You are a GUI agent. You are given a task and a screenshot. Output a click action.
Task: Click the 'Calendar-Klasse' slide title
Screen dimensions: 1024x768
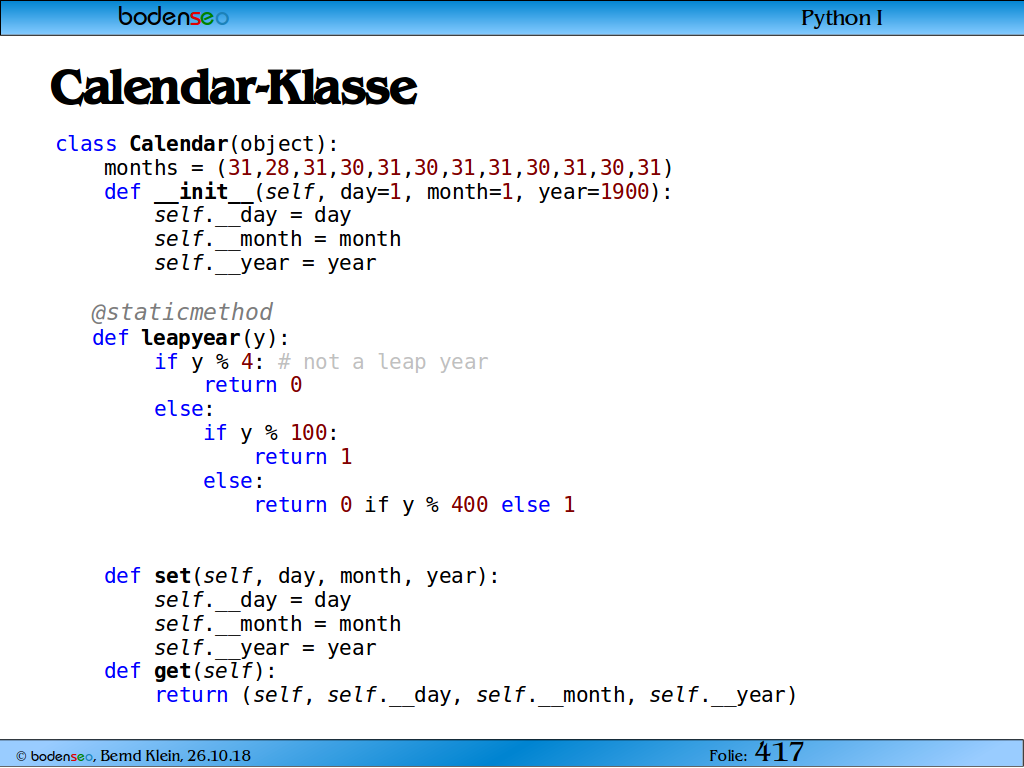(x=234, y=88)
